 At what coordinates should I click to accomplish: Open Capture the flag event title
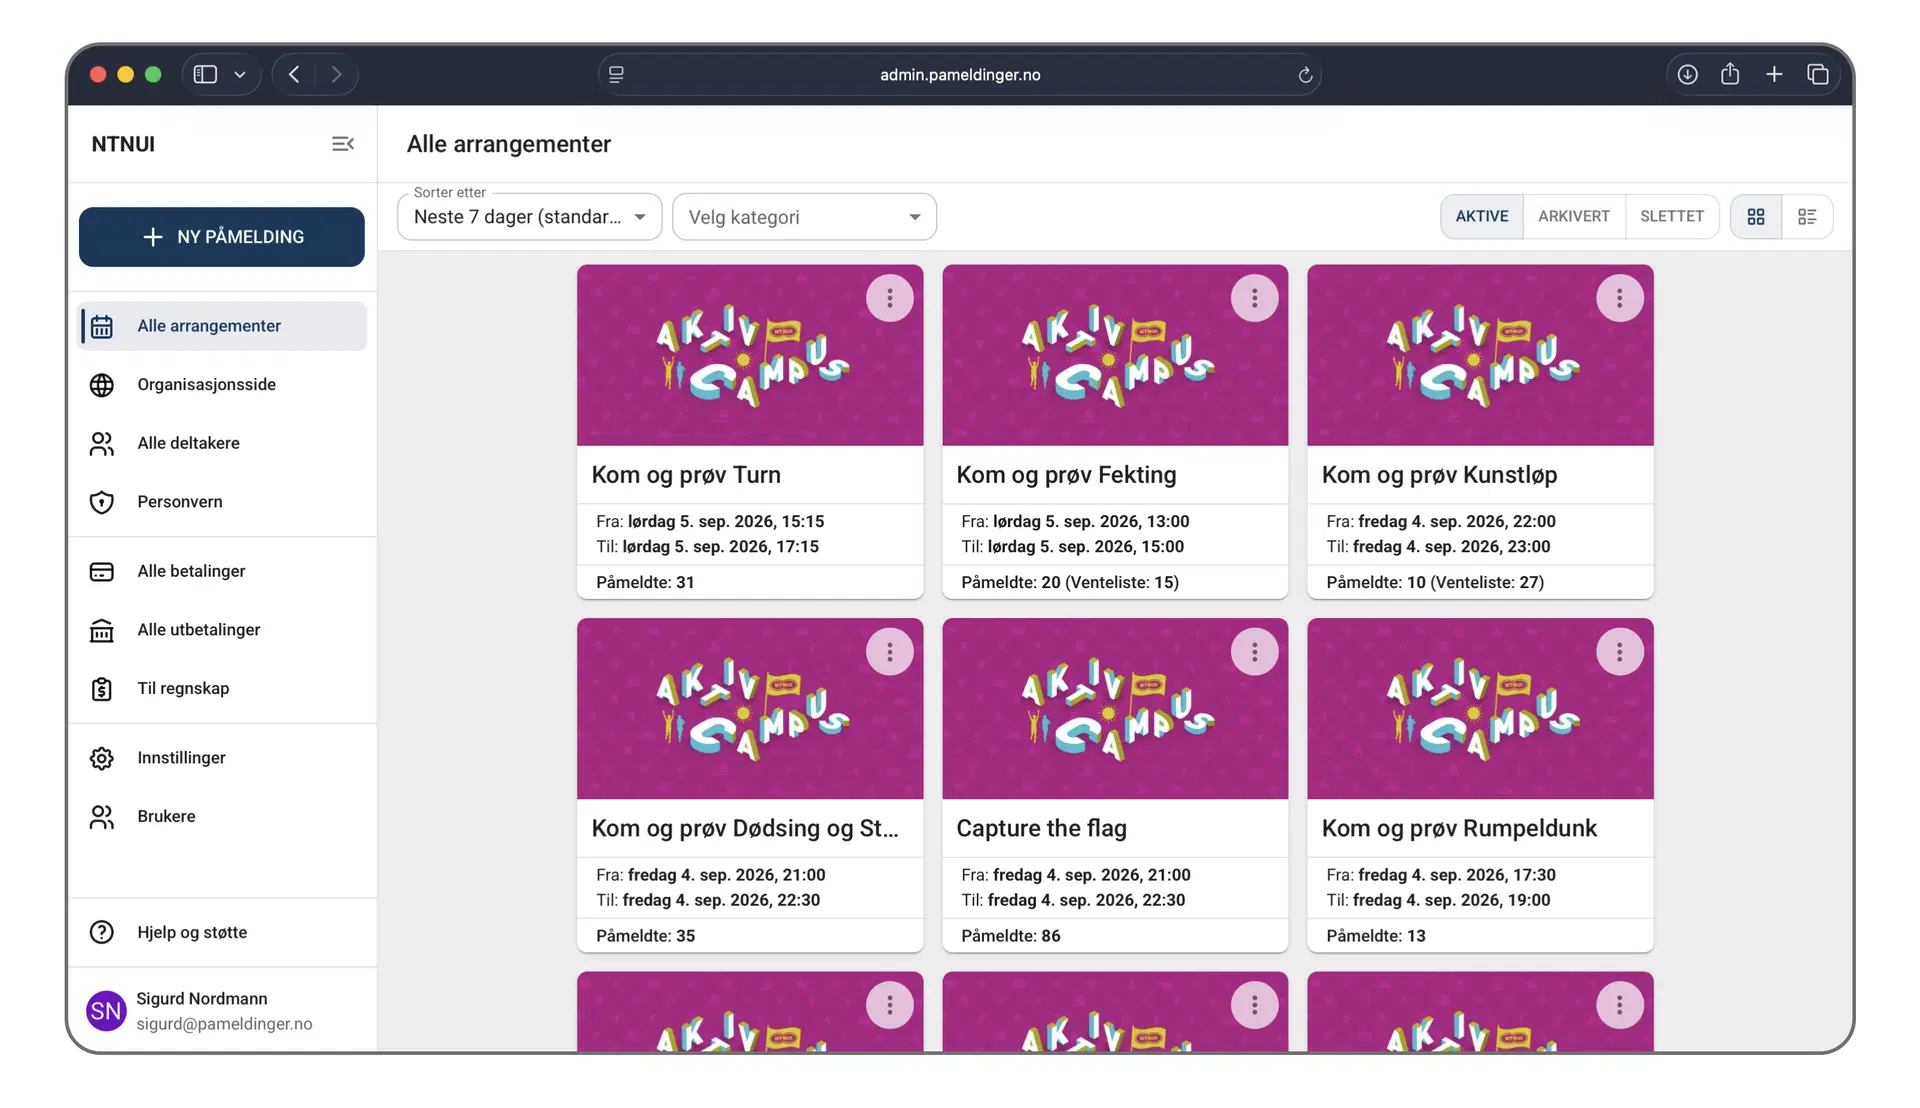pyautogui.click(x=1041, y=828)
